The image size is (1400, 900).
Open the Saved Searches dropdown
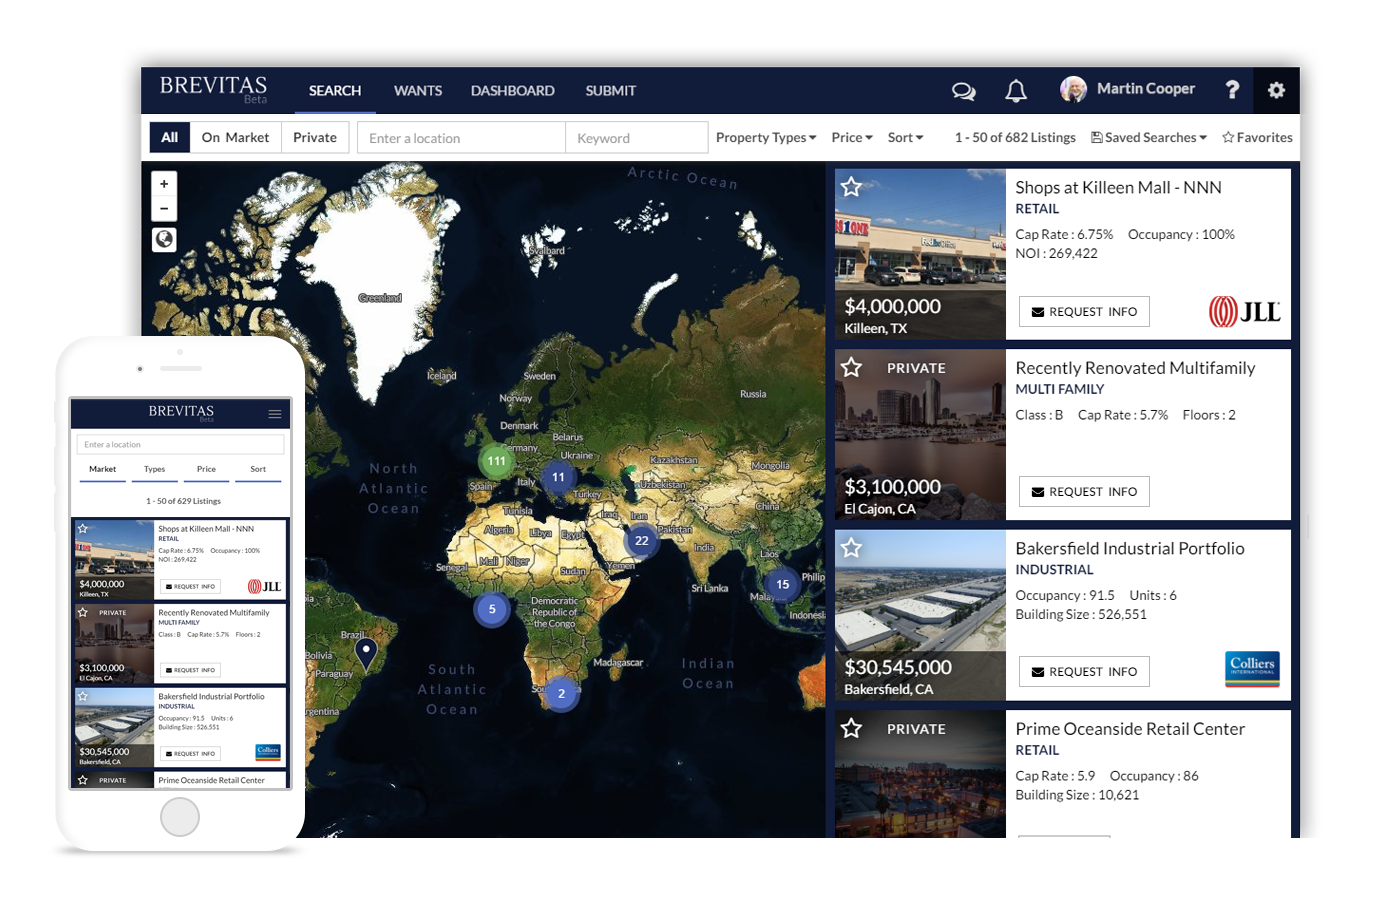click(1149, 137)
